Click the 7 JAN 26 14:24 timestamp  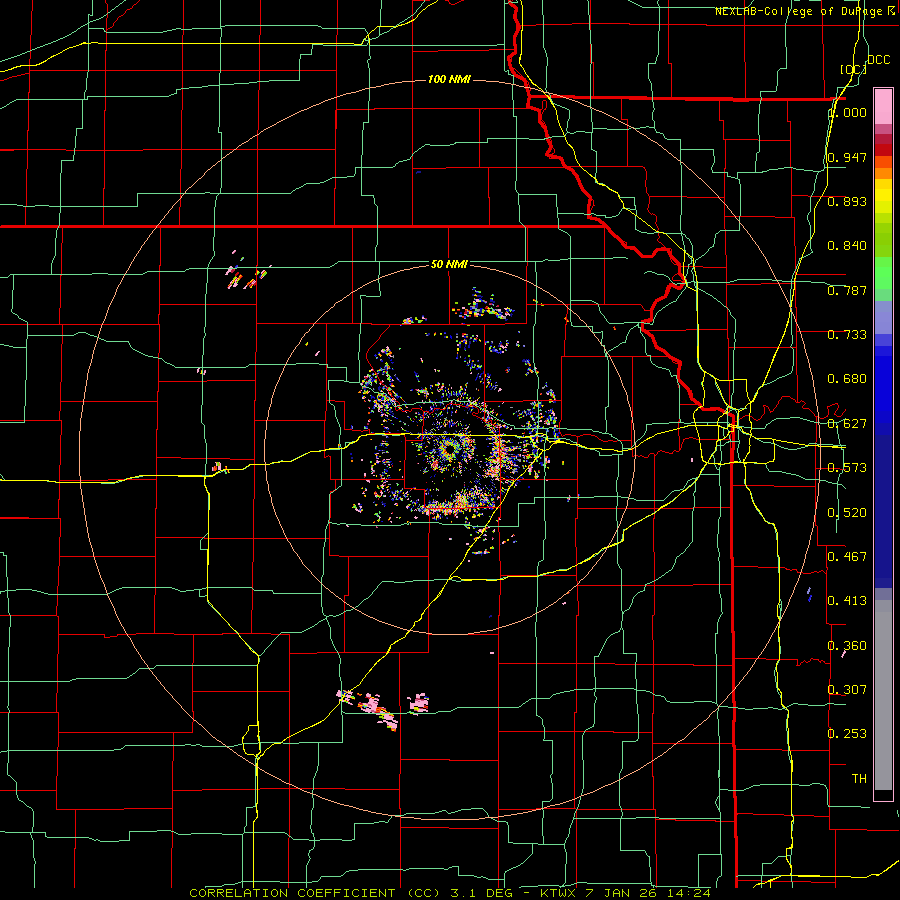(647, 893)
